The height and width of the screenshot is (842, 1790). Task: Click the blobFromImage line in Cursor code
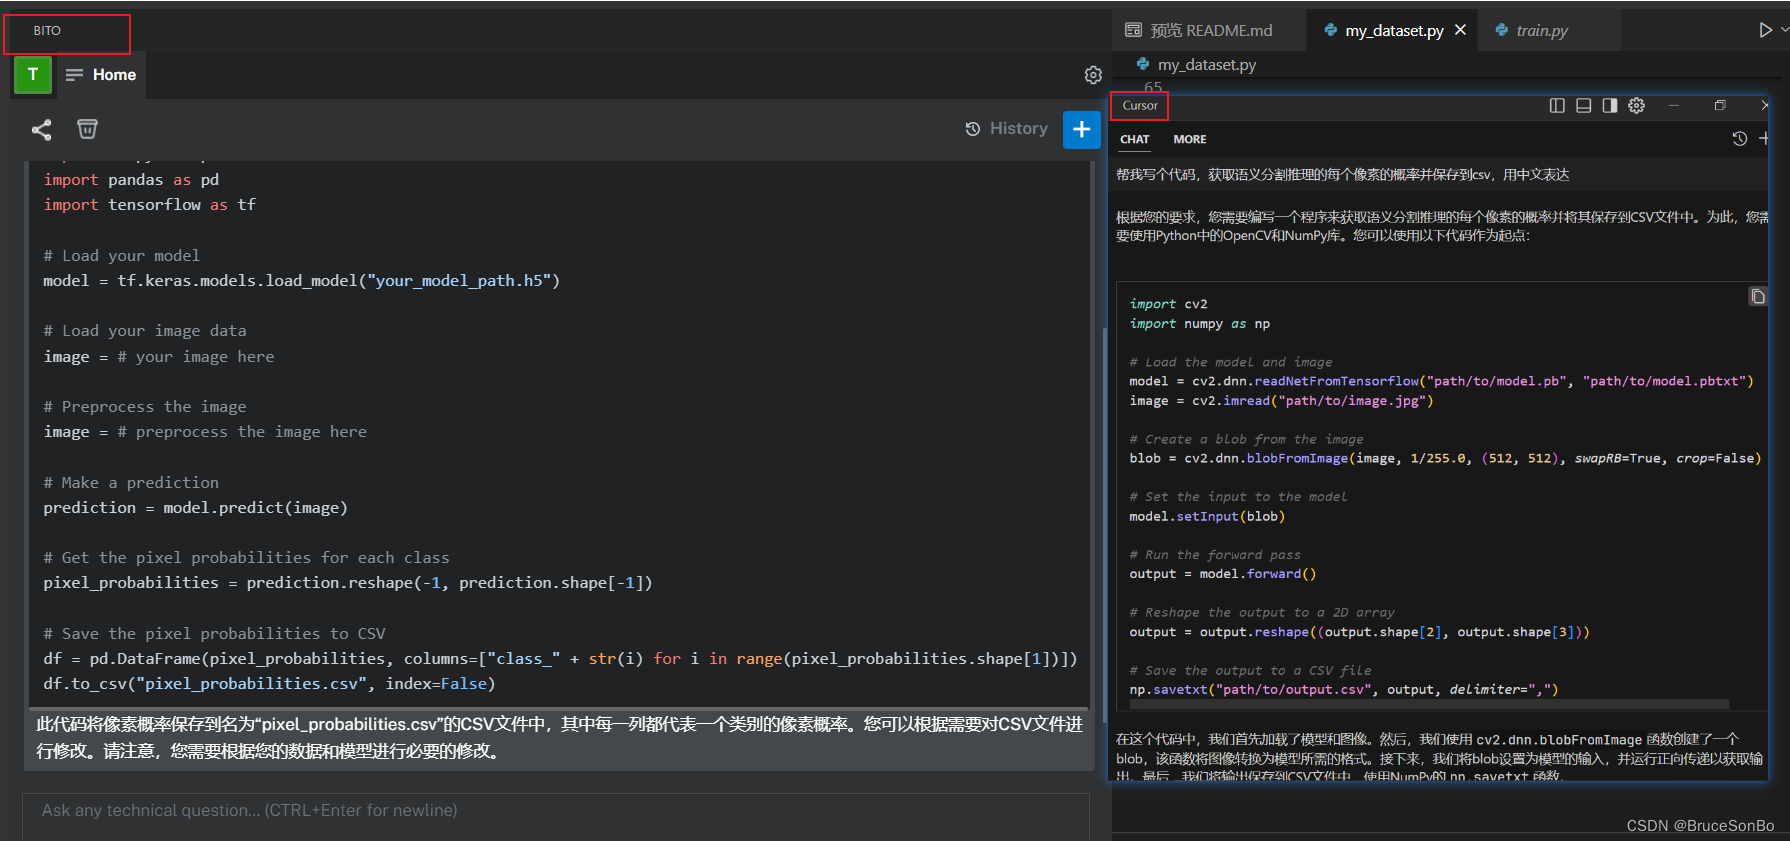(x=1445, y=459)
